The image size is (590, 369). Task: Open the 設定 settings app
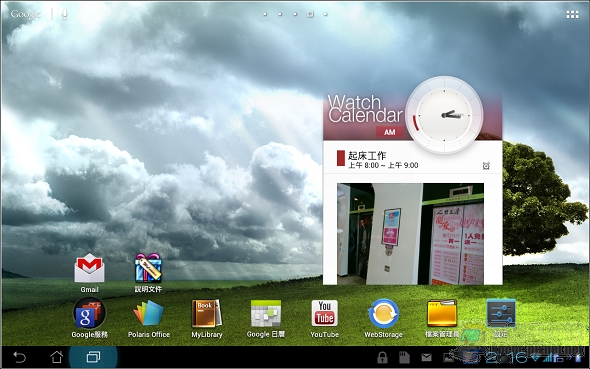click(501, 313)
